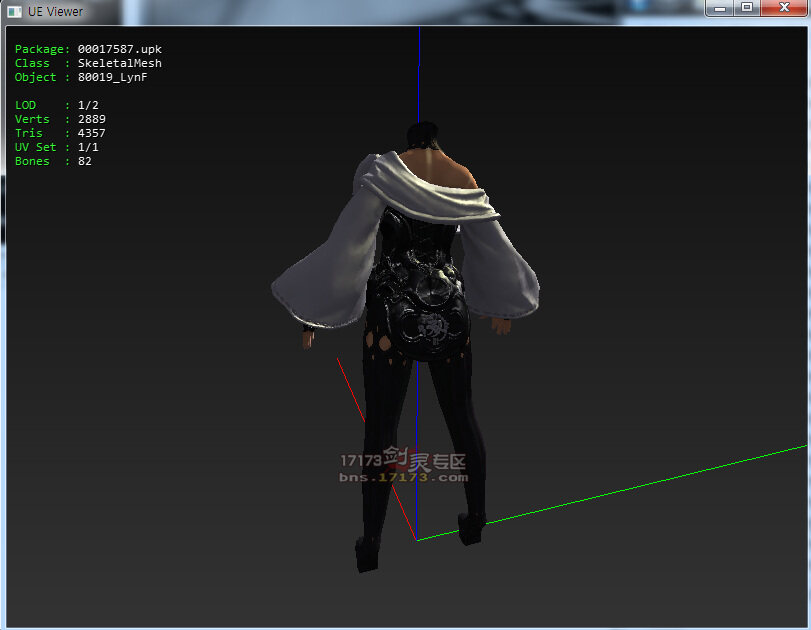Click the Tris value 4357
The image size is (811, 630).
[92, 133]
